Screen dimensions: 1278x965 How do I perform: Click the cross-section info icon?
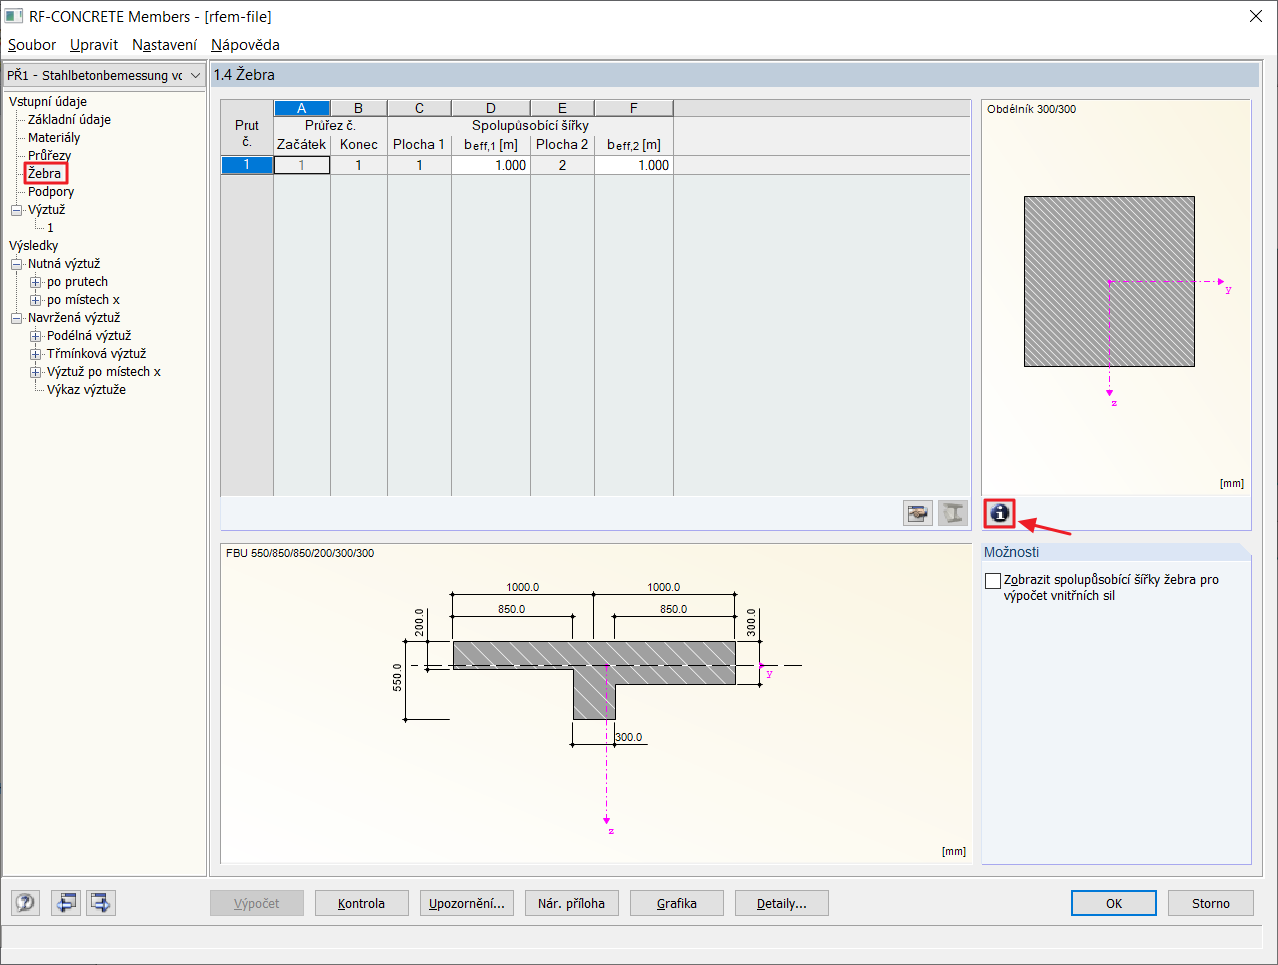click(1000, 514)
